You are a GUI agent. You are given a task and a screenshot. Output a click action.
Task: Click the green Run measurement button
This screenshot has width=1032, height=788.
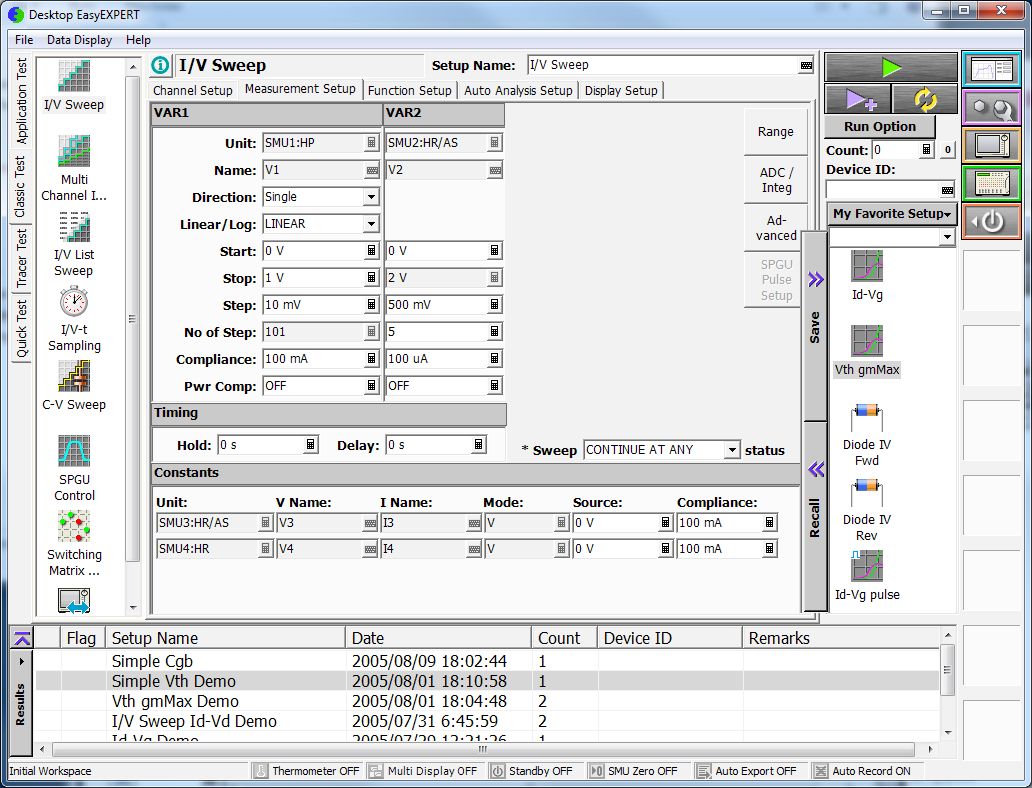891,67
